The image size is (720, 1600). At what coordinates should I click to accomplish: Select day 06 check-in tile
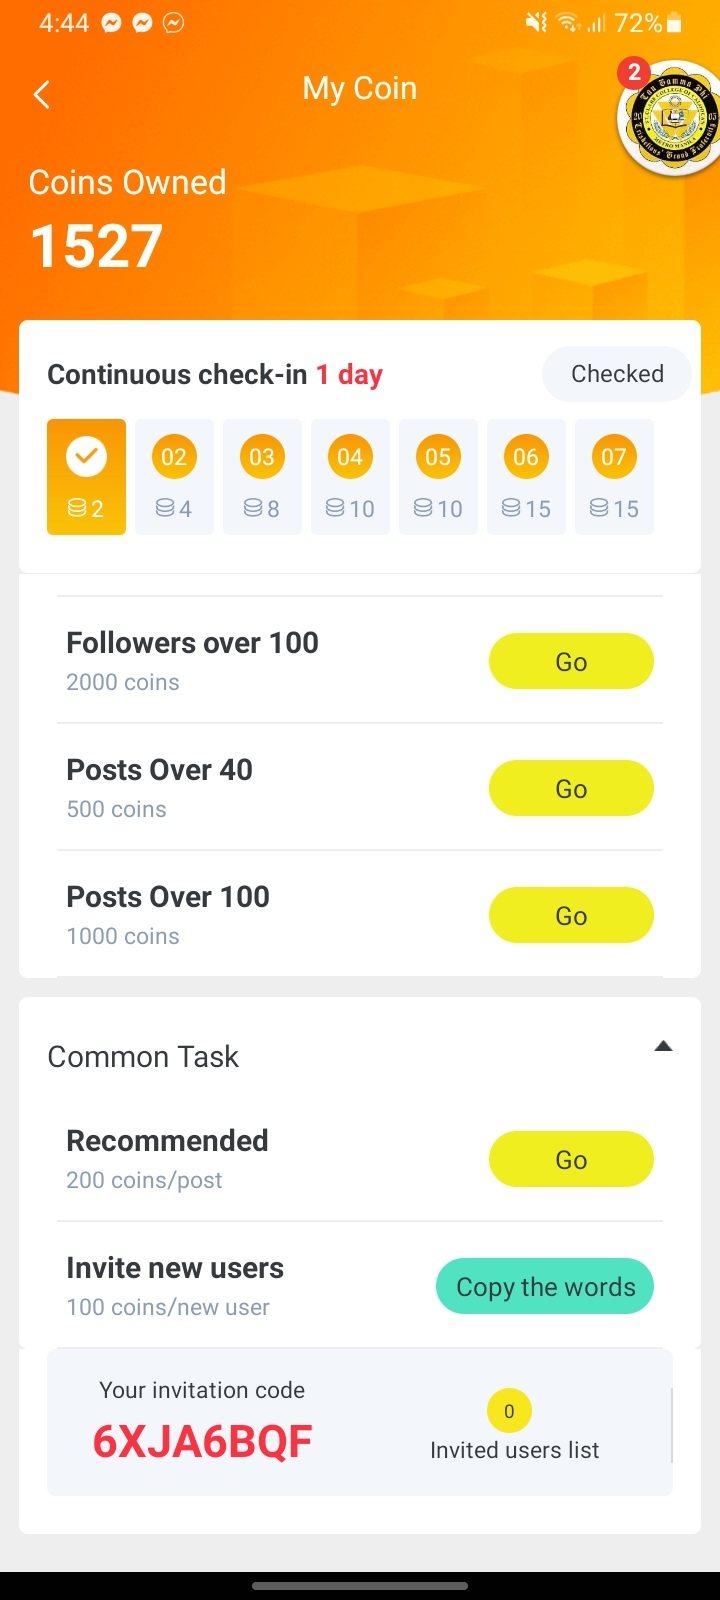(x=526, y=477)
